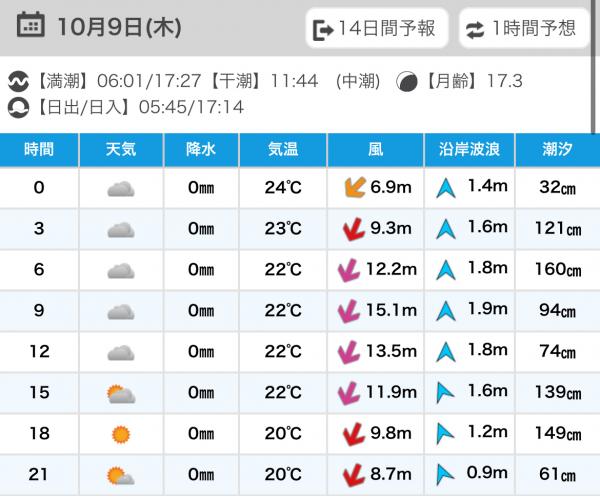Open the 14日間予報 forecast
Image resolution: width=600 pixels, height=498 pixels.
tap(376, 29)
